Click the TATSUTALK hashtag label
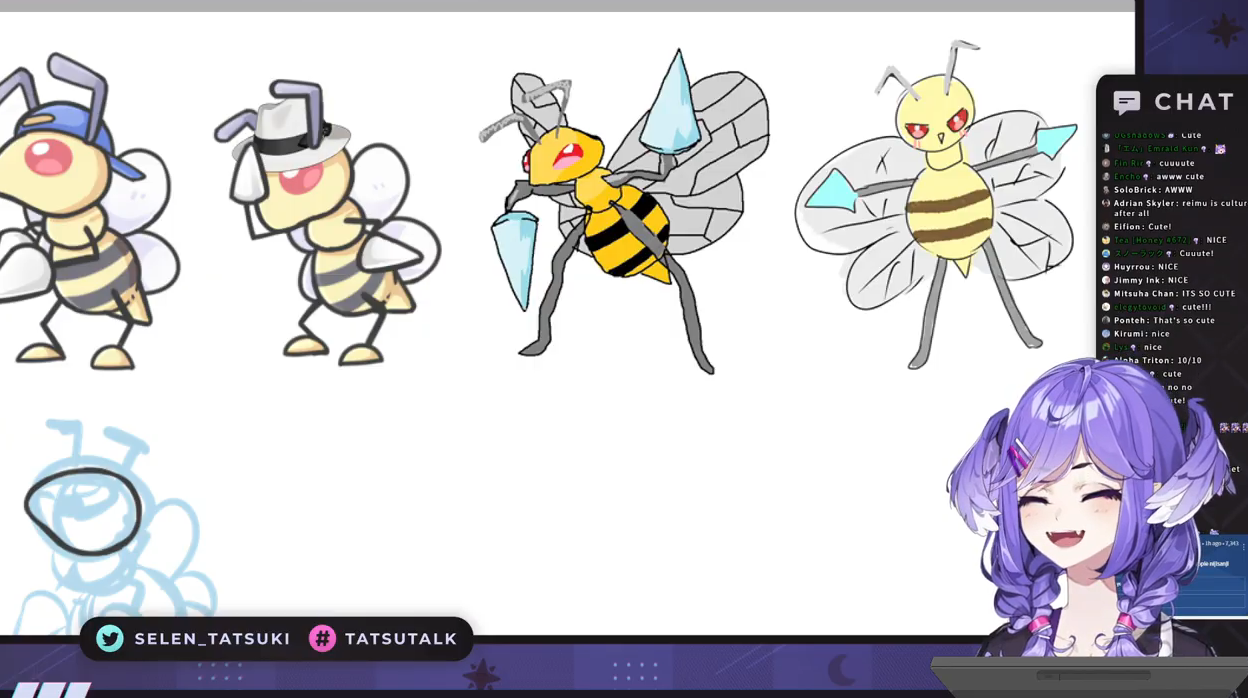 tap(400, 638)
